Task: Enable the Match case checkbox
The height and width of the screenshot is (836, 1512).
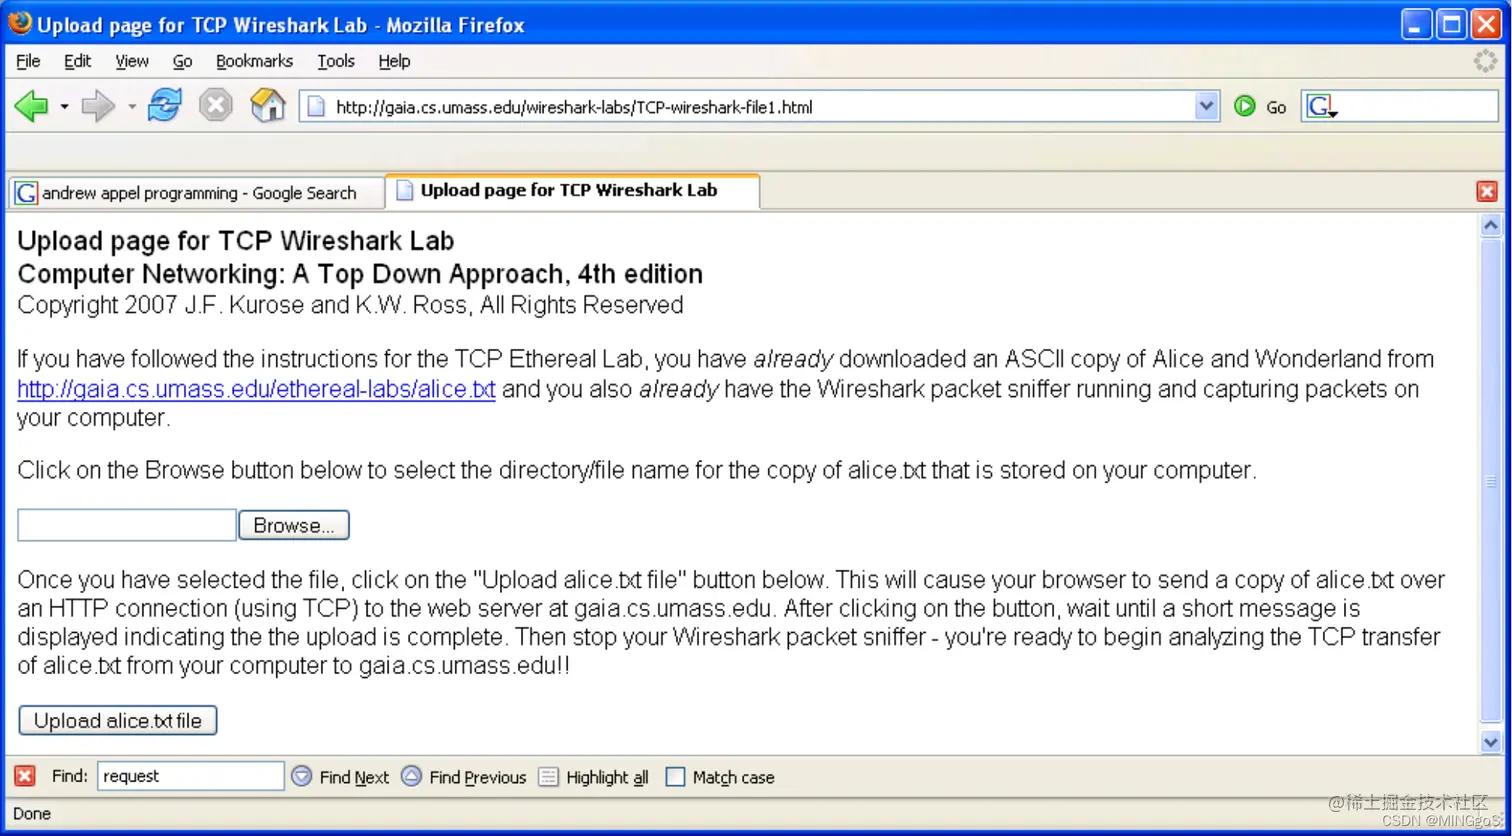Action: [x=676, y=777]
